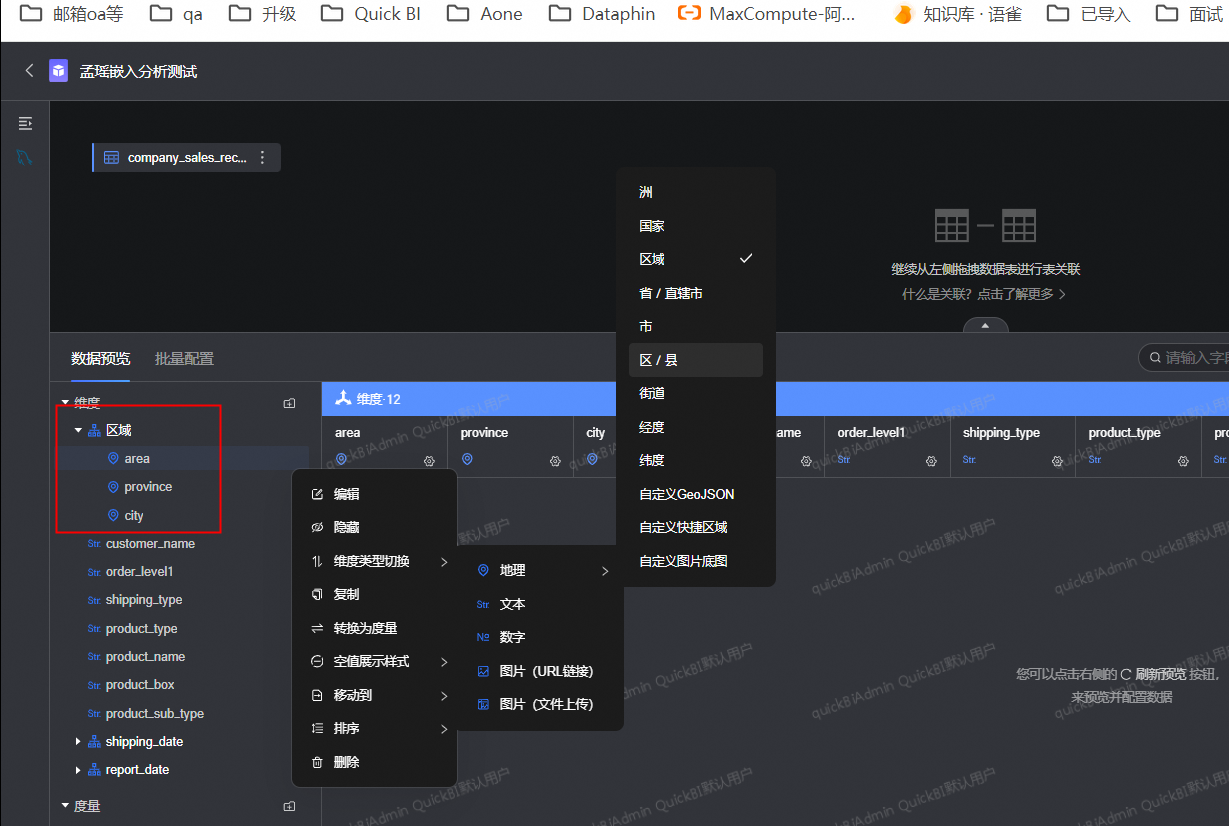The height and width of the screenshot is (826, 1229).
Task: Click the 什么是关联? 点击了解更多 link
Action: pyautogui.click(x=984, y=294)
